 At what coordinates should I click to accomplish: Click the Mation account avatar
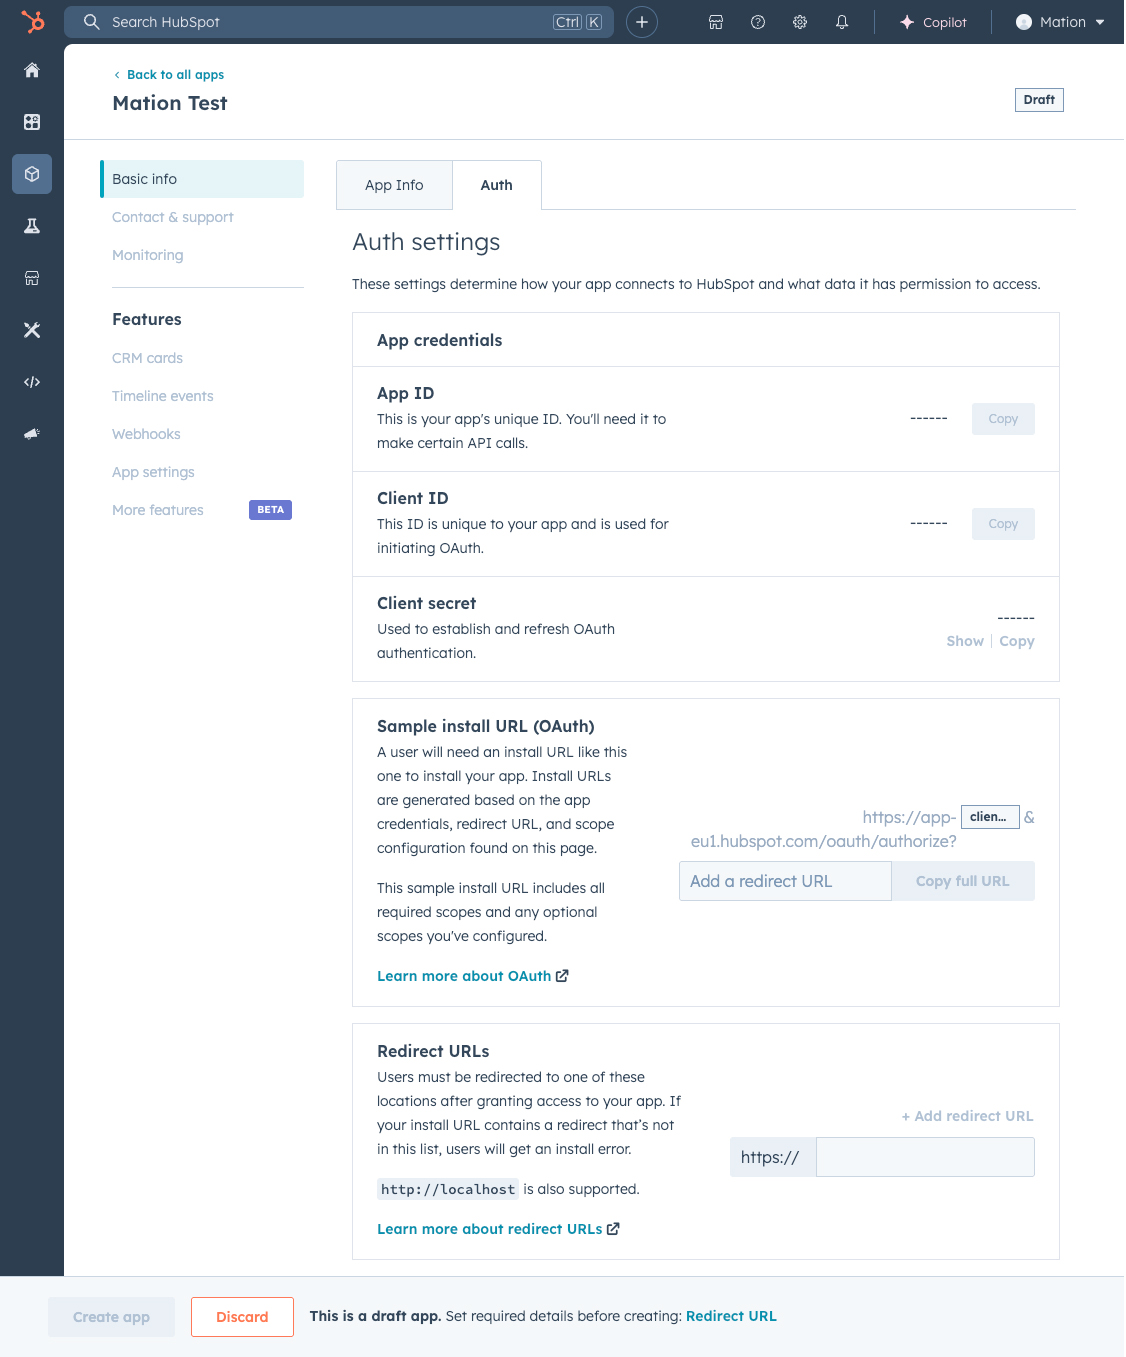1024,22
